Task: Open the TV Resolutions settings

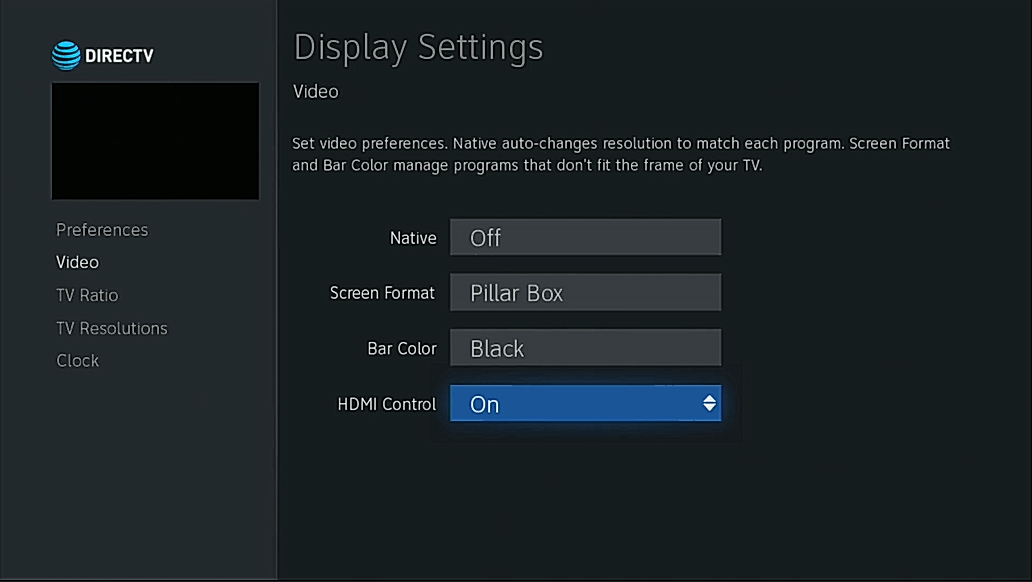Action: pos(111,327)
